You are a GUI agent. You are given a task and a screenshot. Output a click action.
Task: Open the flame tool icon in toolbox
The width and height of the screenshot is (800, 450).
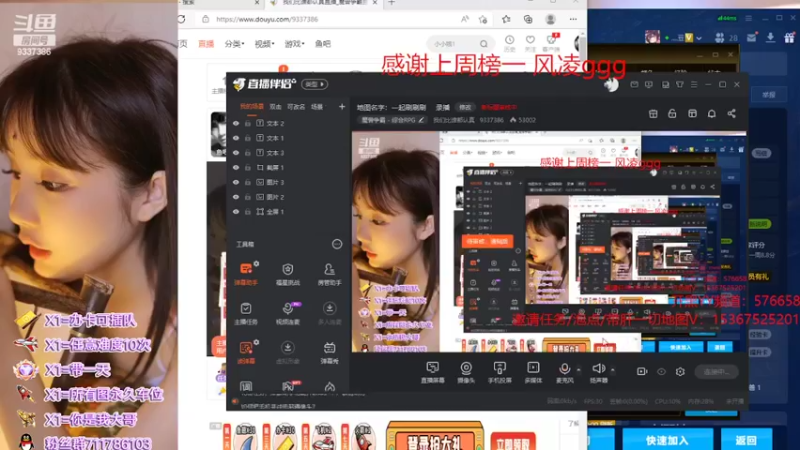pyautogui.click(x=330, y=387)
